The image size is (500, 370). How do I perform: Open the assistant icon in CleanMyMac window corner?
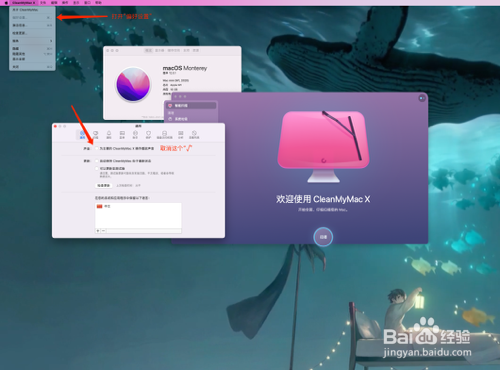(x=422, y=98)
